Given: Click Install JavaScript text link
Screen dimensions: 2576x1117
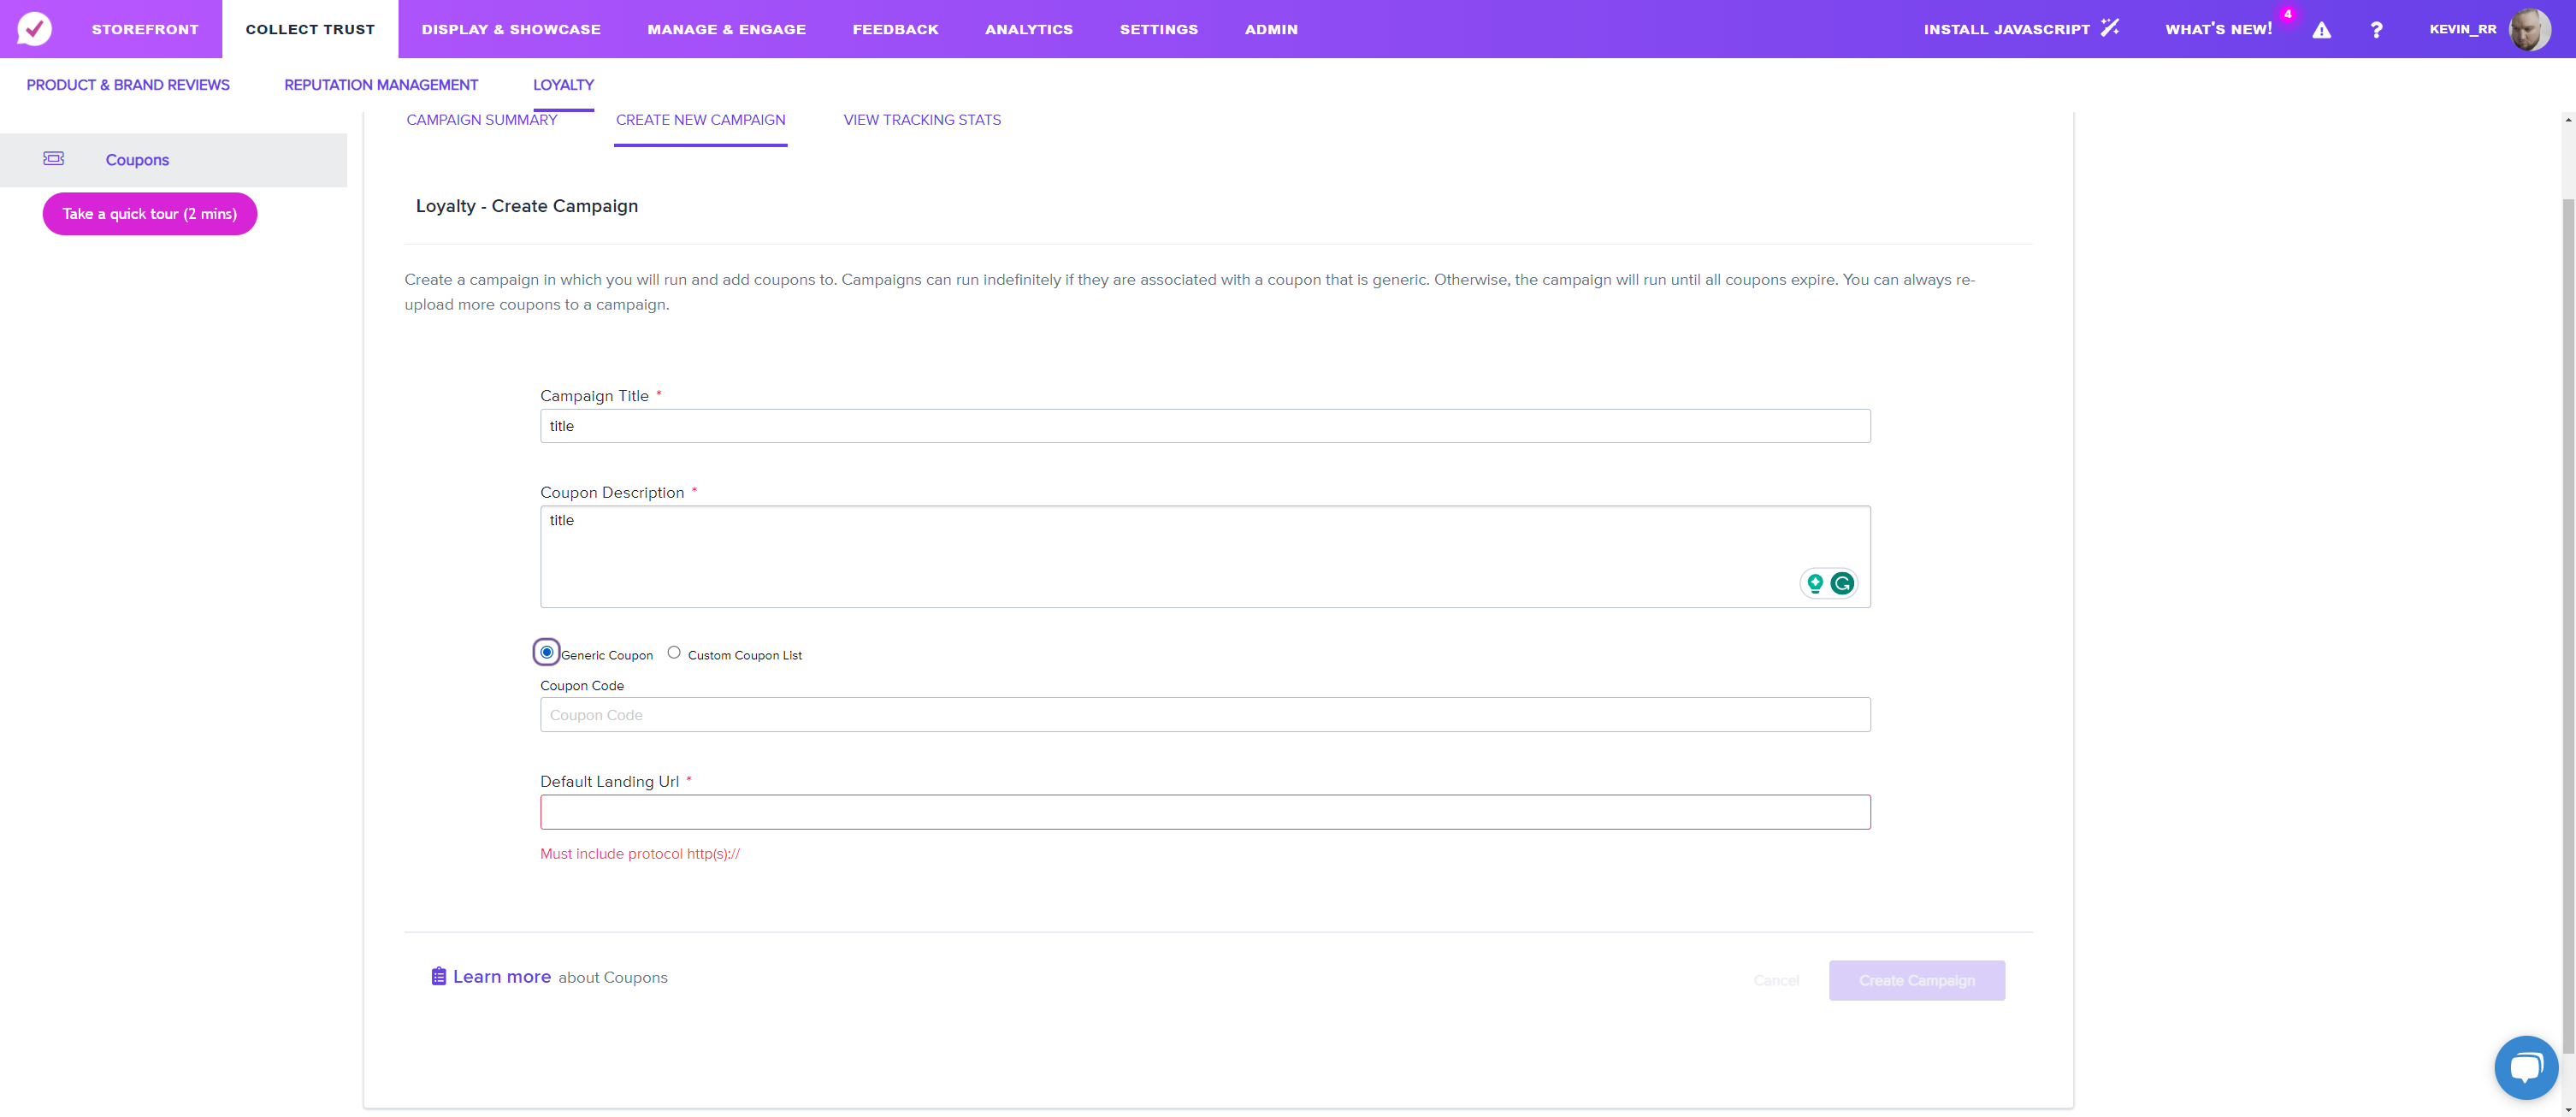Looking at the screenshot, I should (2007, 29).
